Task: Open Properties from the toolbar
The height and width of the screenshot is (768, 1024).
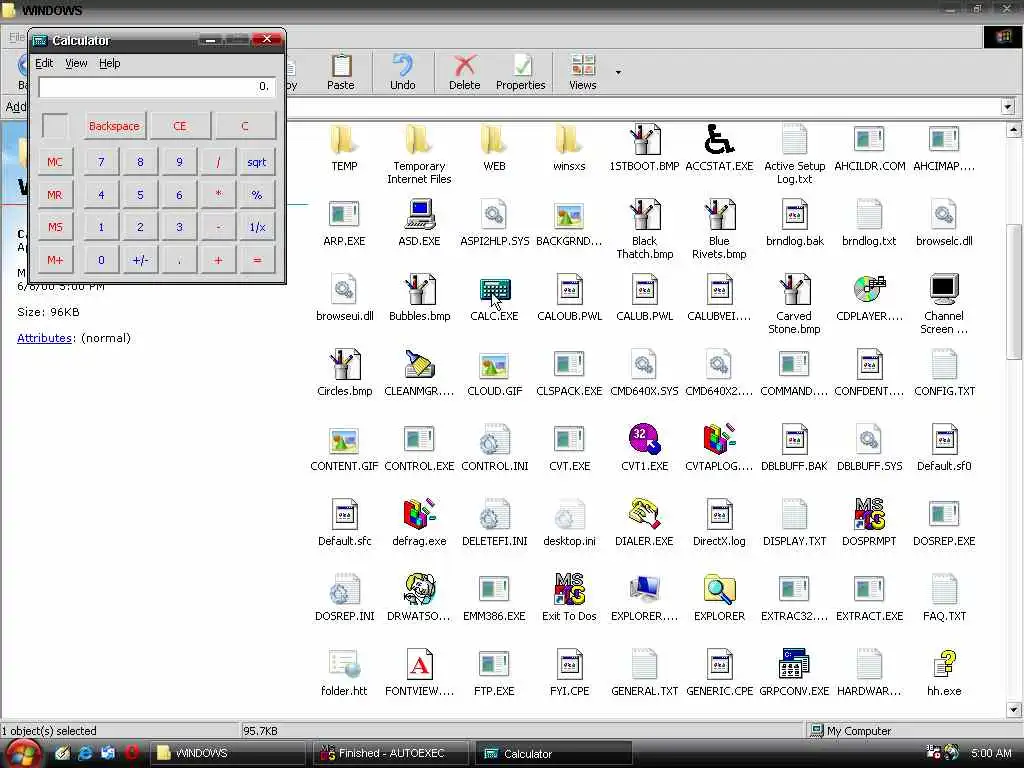Action: [x=520, y=72]
